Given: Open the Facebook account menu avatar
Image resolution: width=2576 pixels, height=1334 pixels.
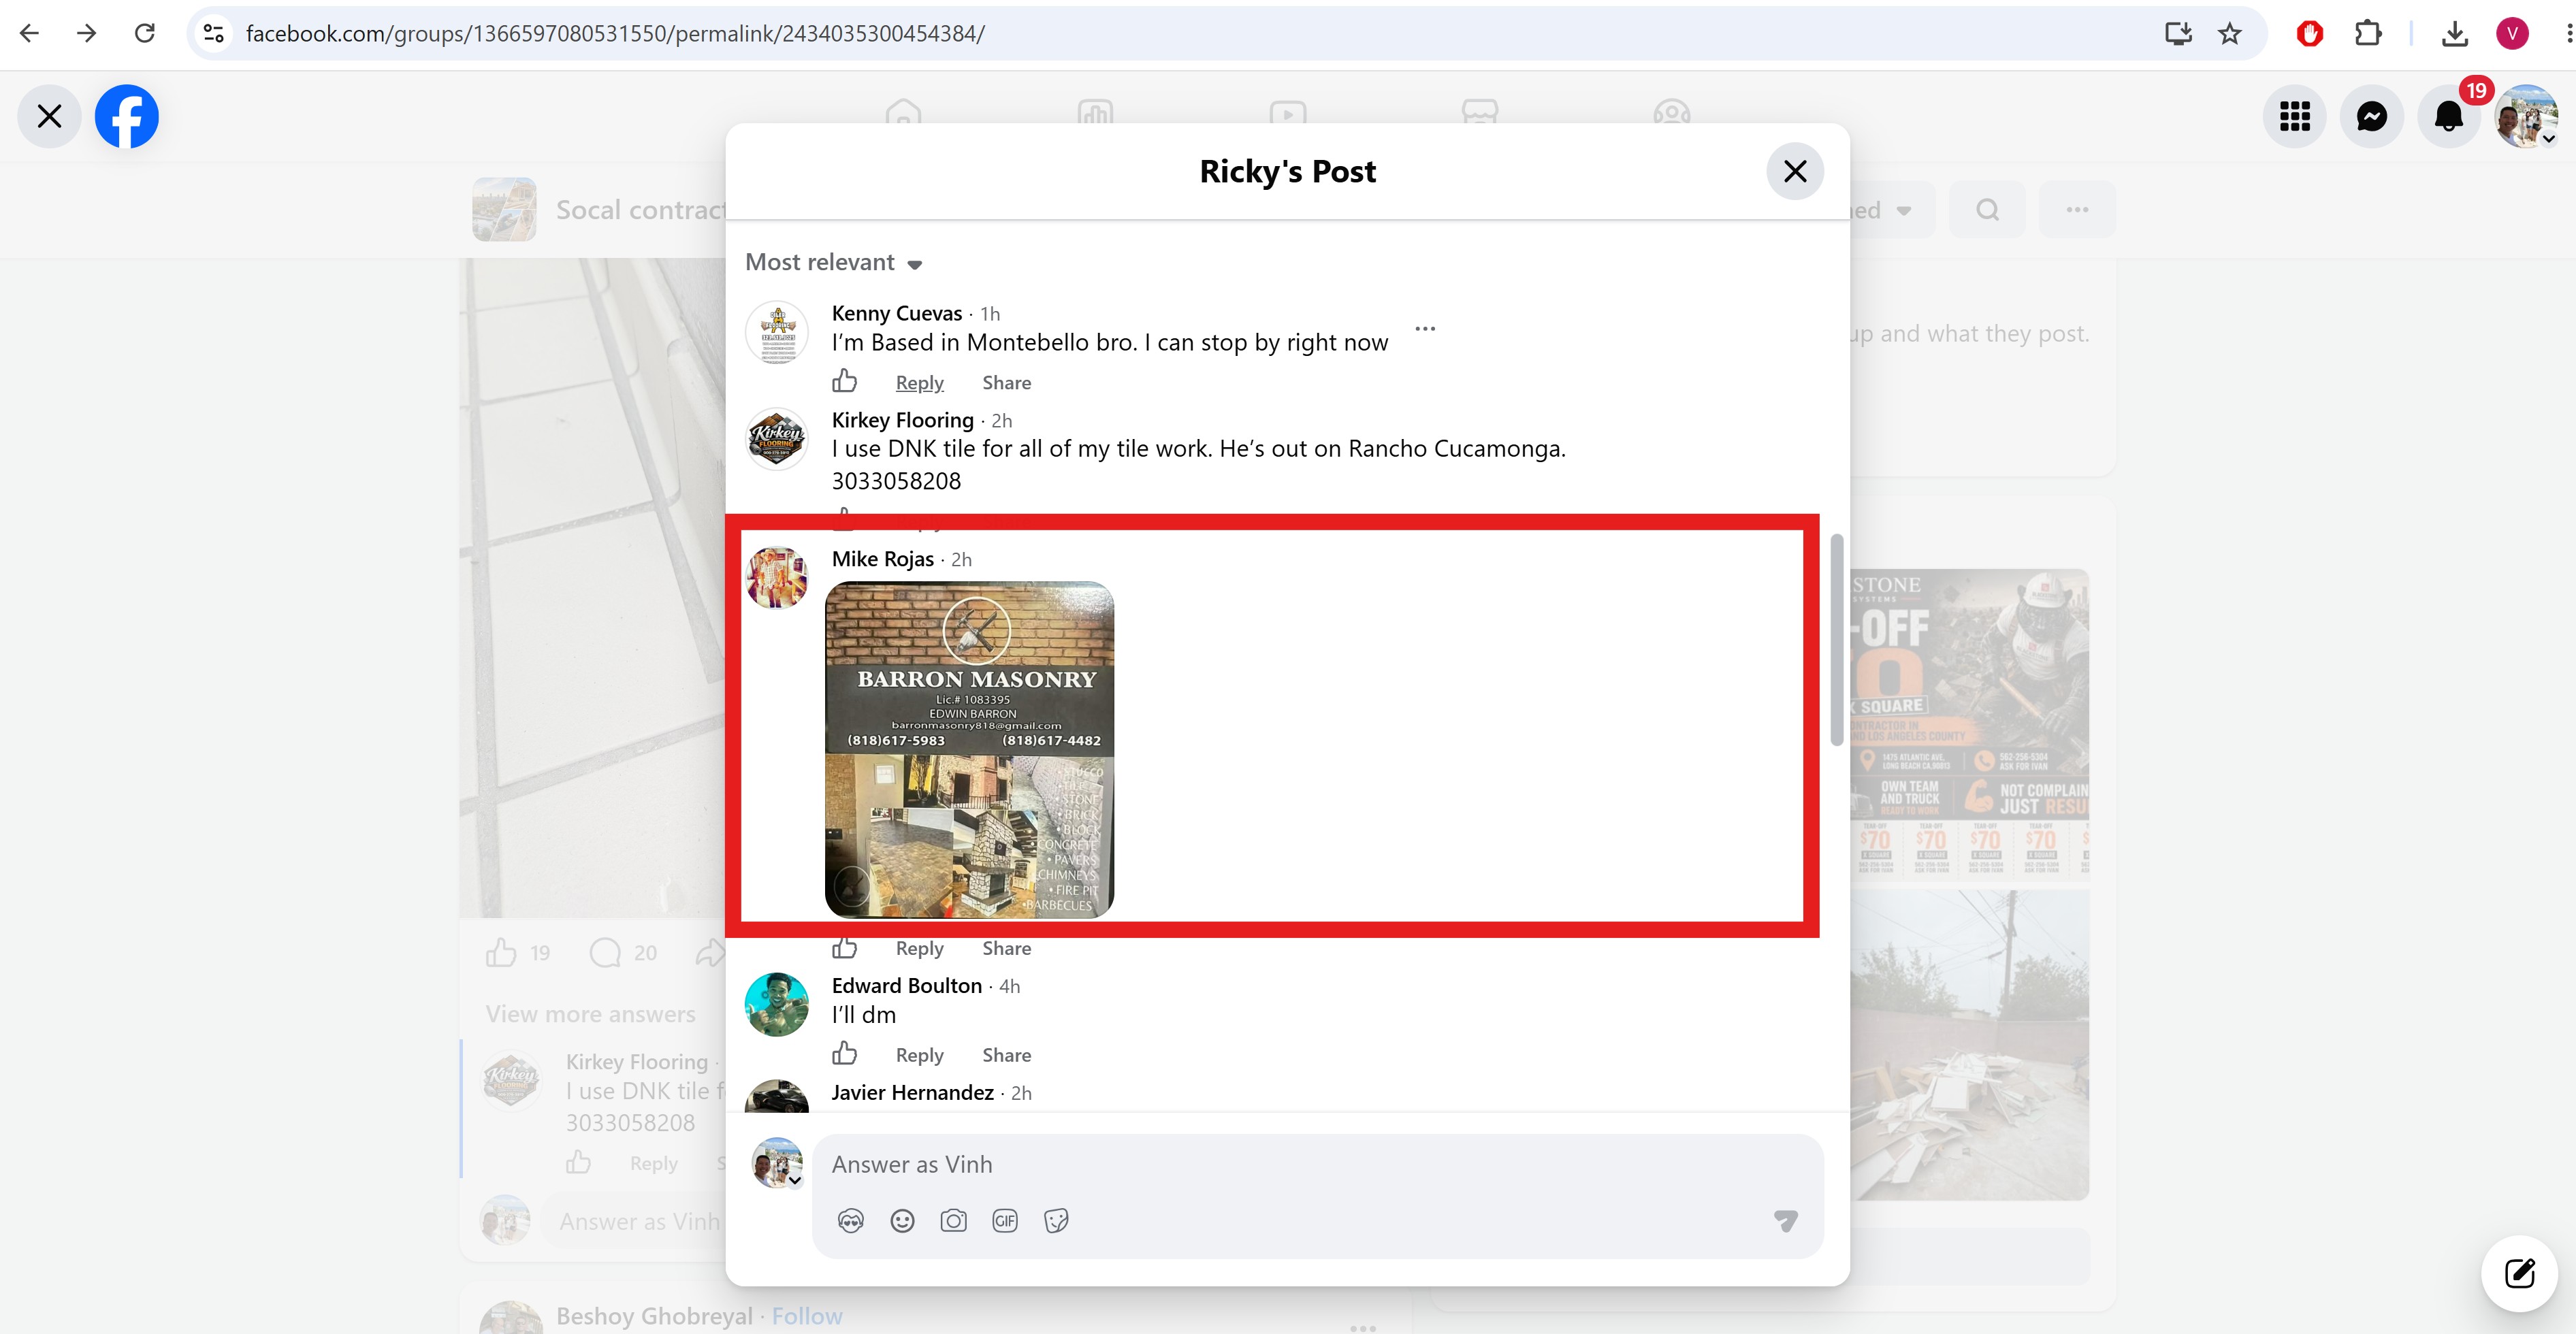Looking at the screenshot, I should coord(2526,116).
